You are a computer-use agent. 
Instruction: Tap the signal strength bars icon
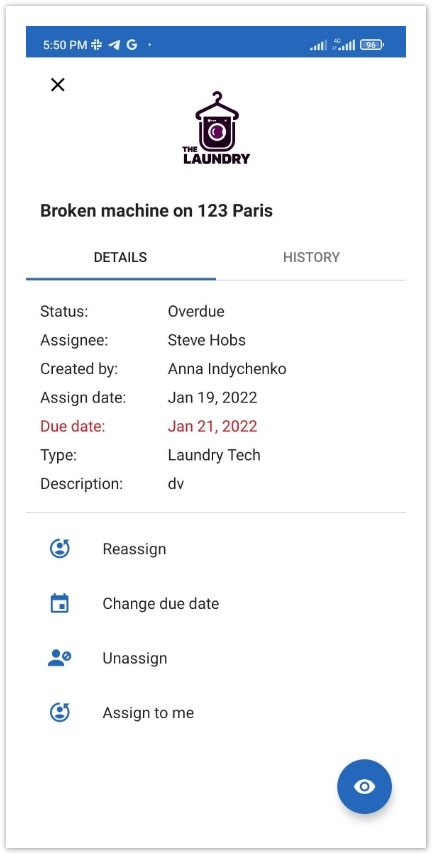319,45
